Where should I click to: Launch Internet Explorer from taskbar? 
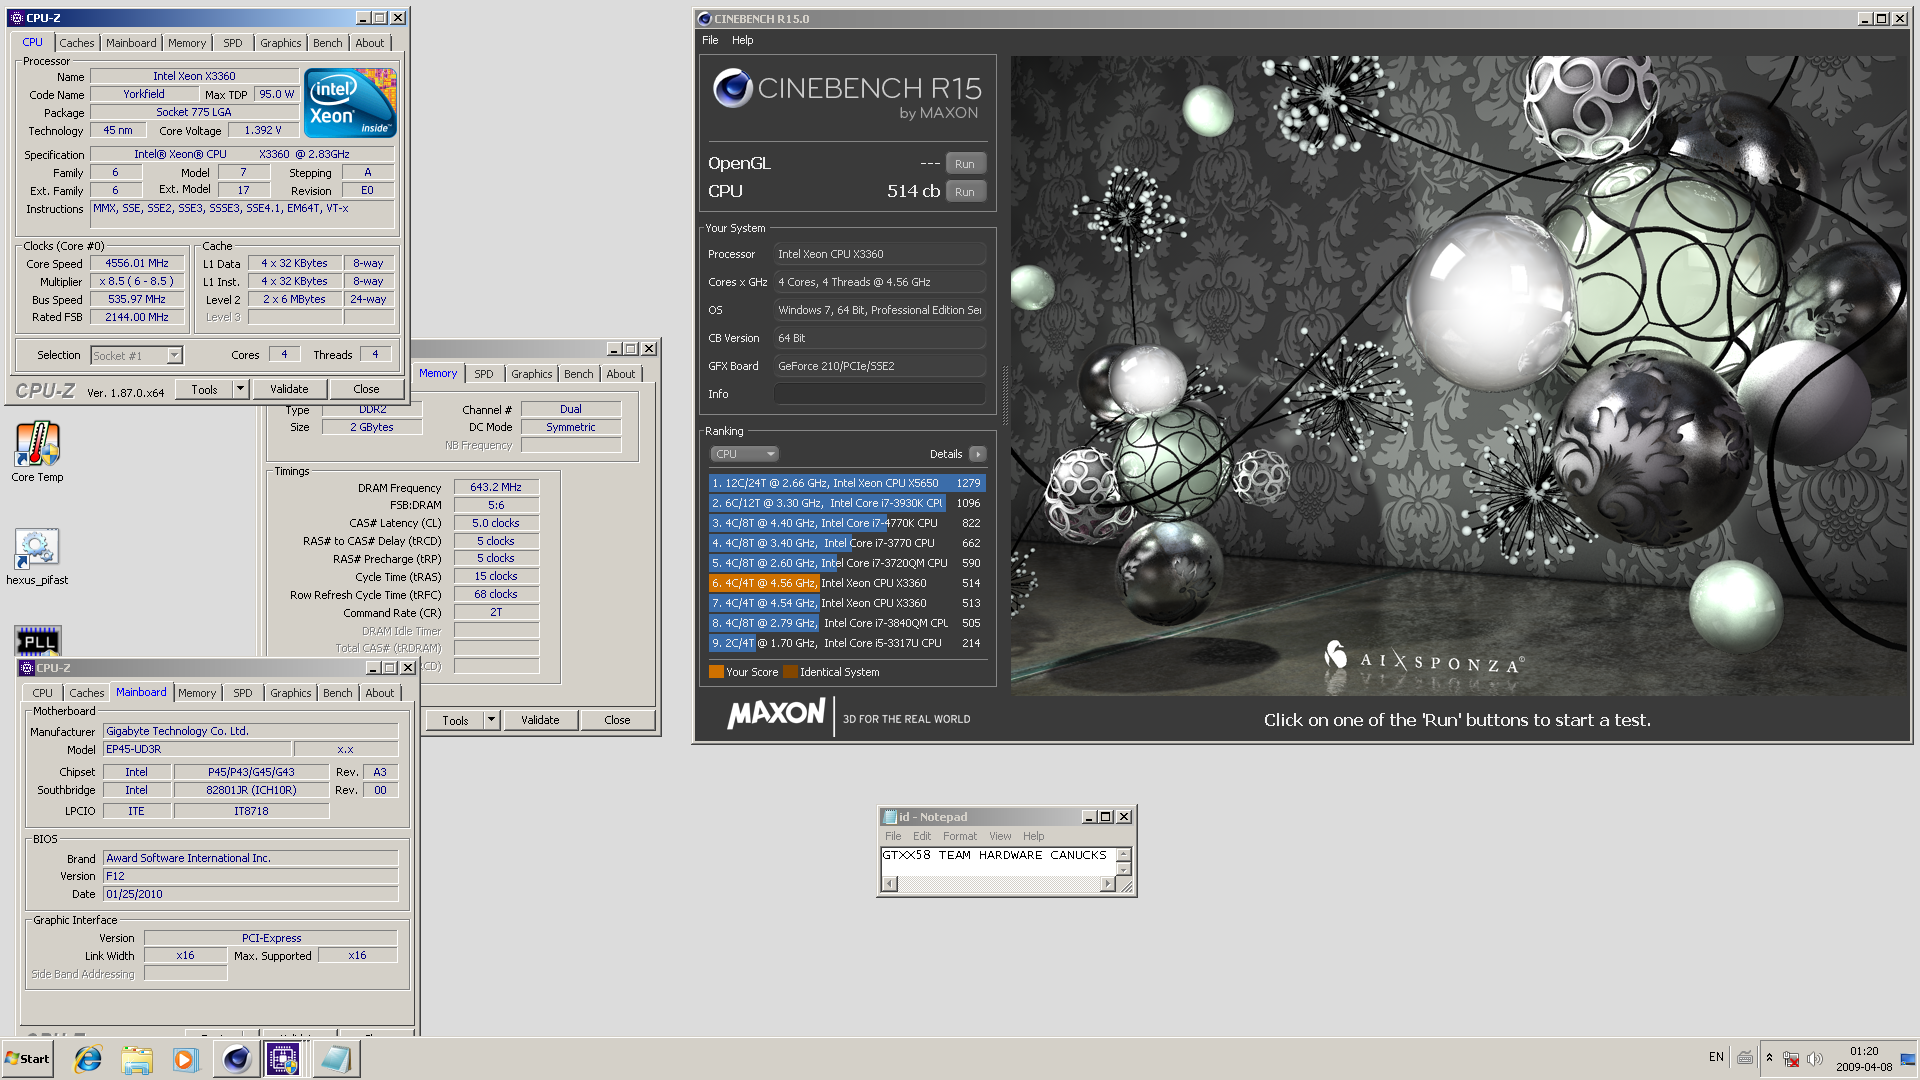tap(88, 1059)
